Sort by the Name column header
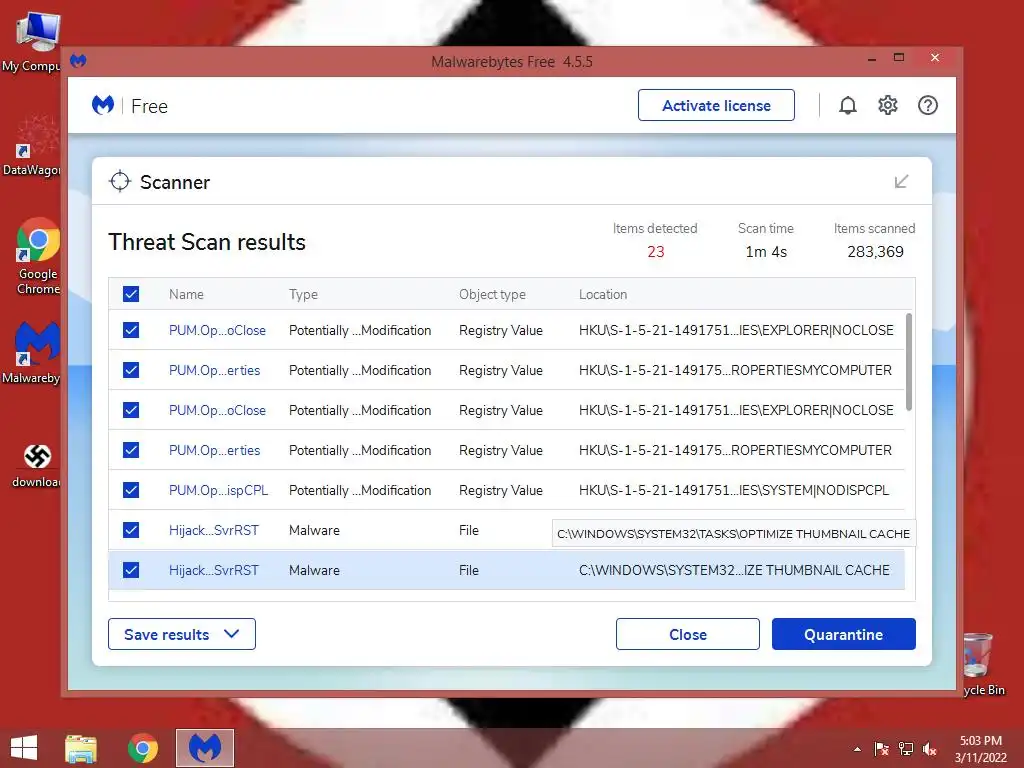Screen dimensions: 1024x768 click(x=186, y=295)
